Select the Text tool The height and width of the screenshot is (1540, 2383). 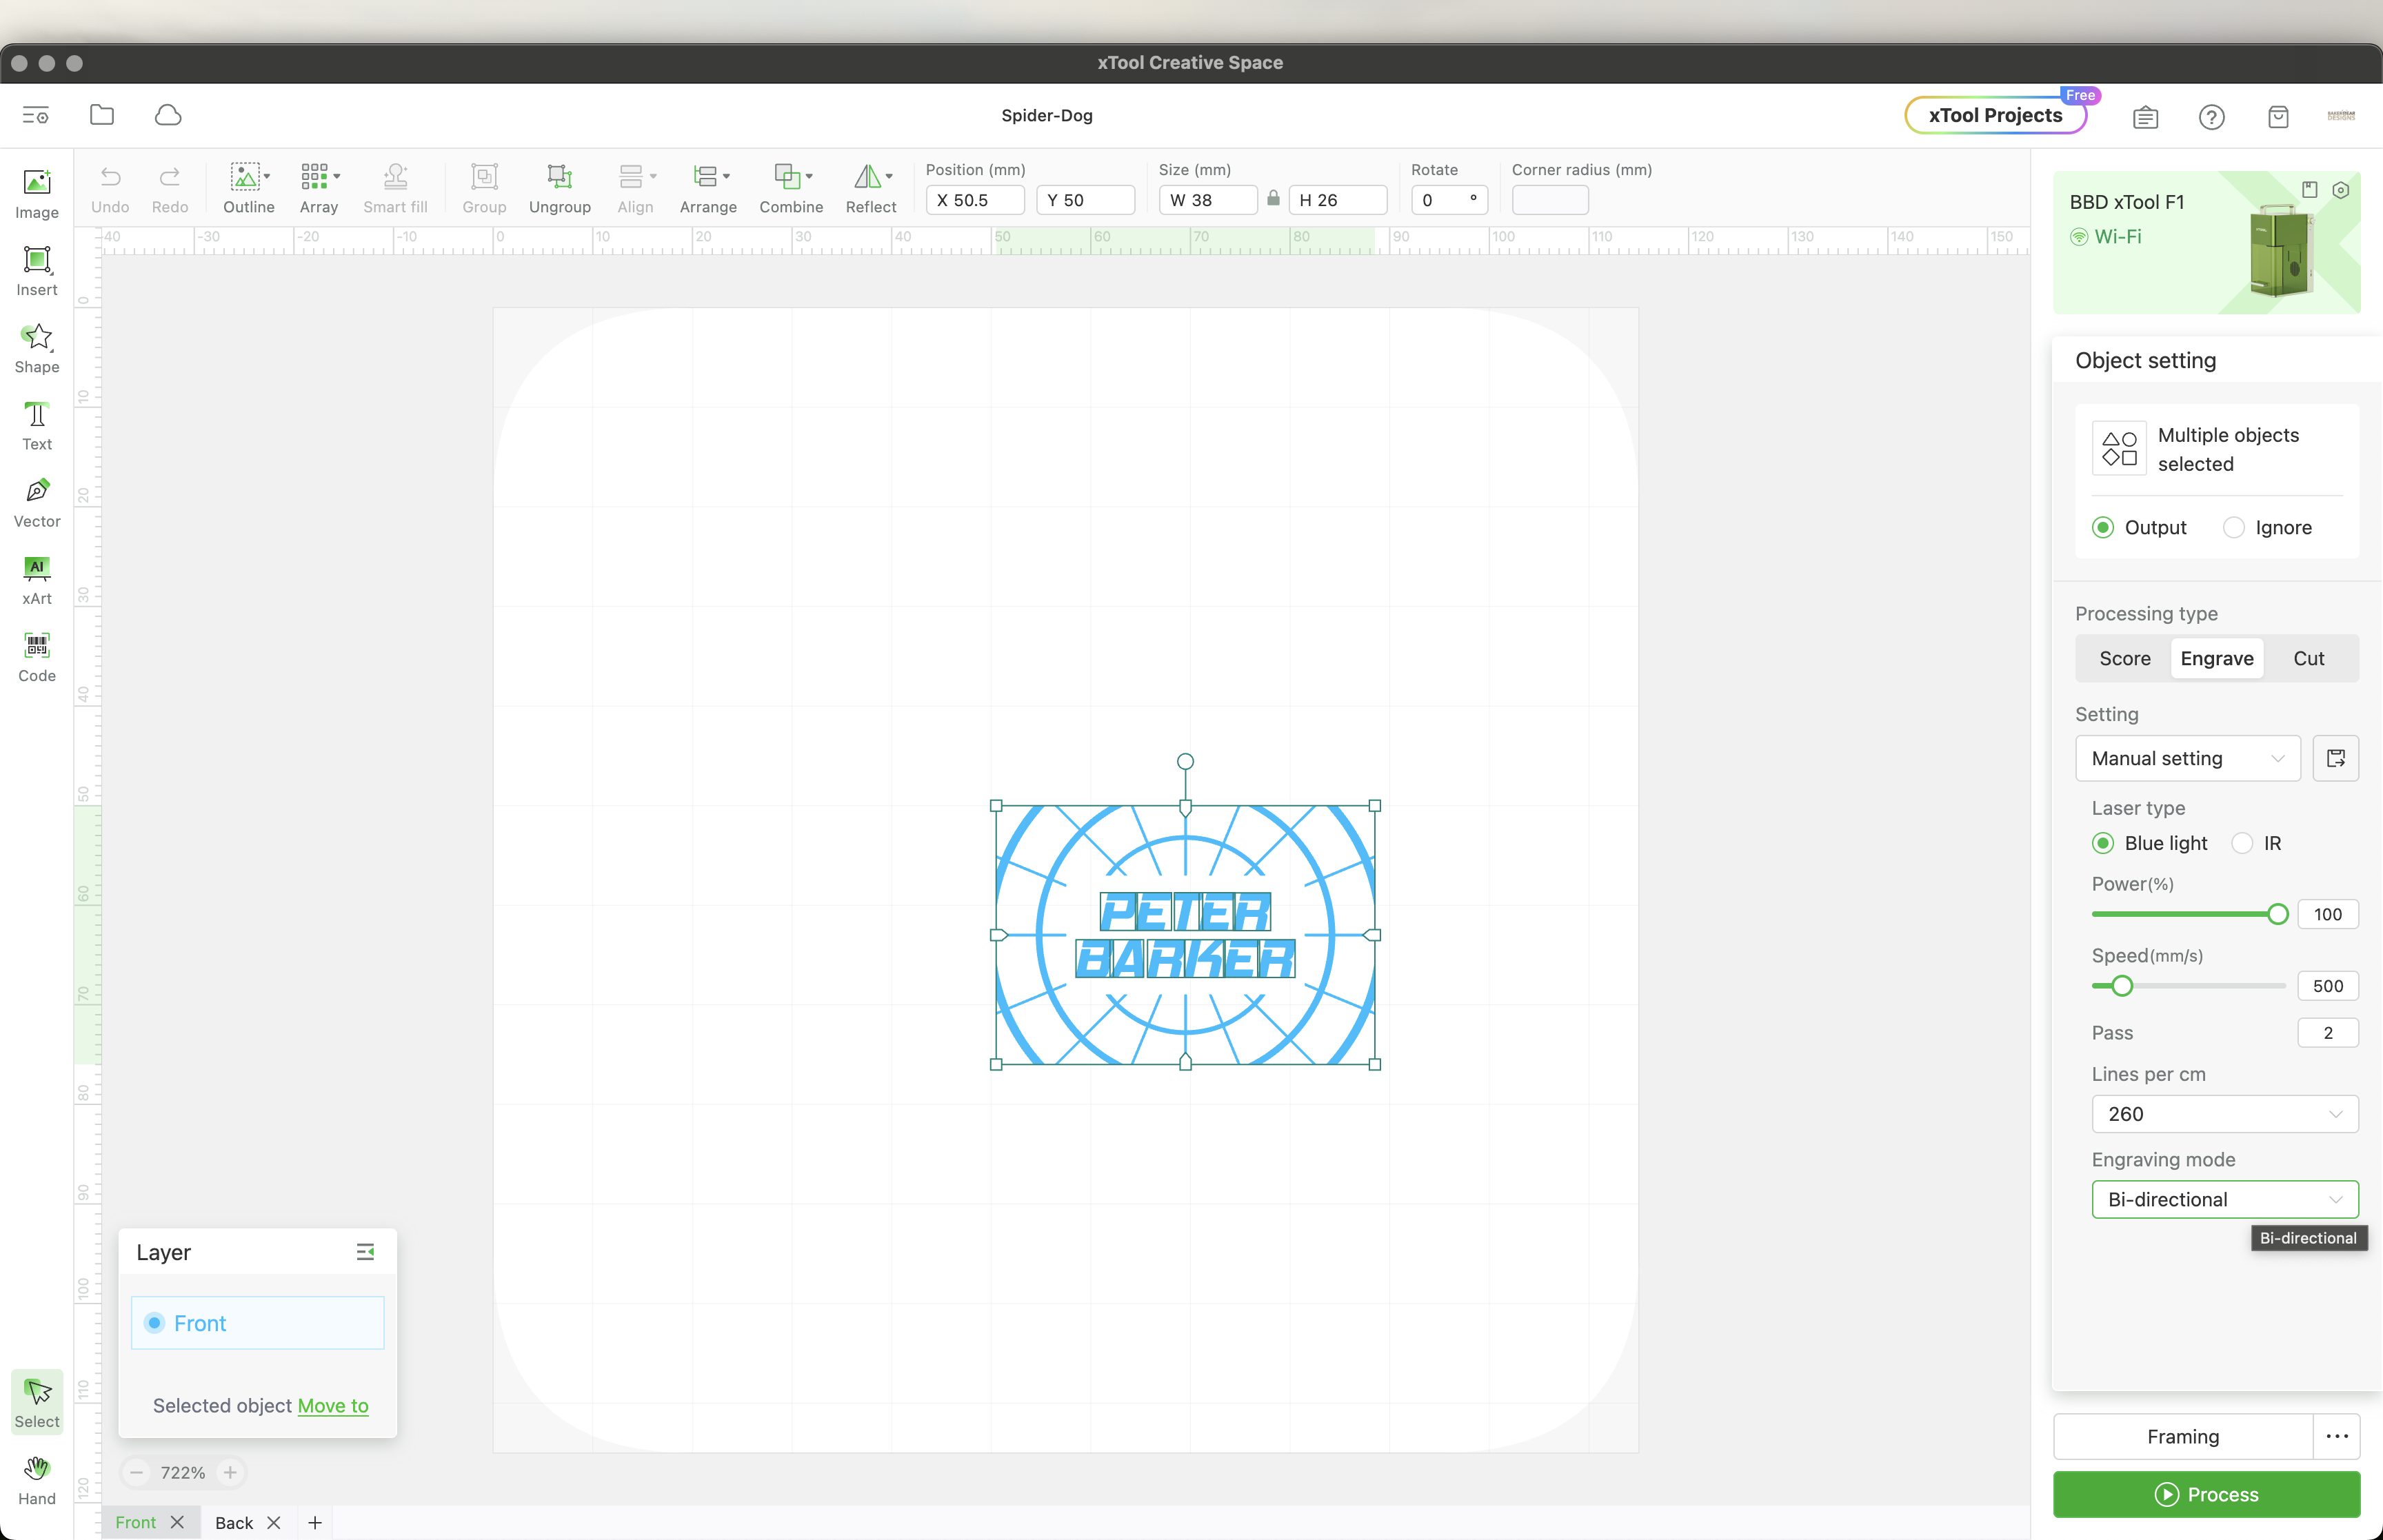pyautogui.click(x=37, y=425)
